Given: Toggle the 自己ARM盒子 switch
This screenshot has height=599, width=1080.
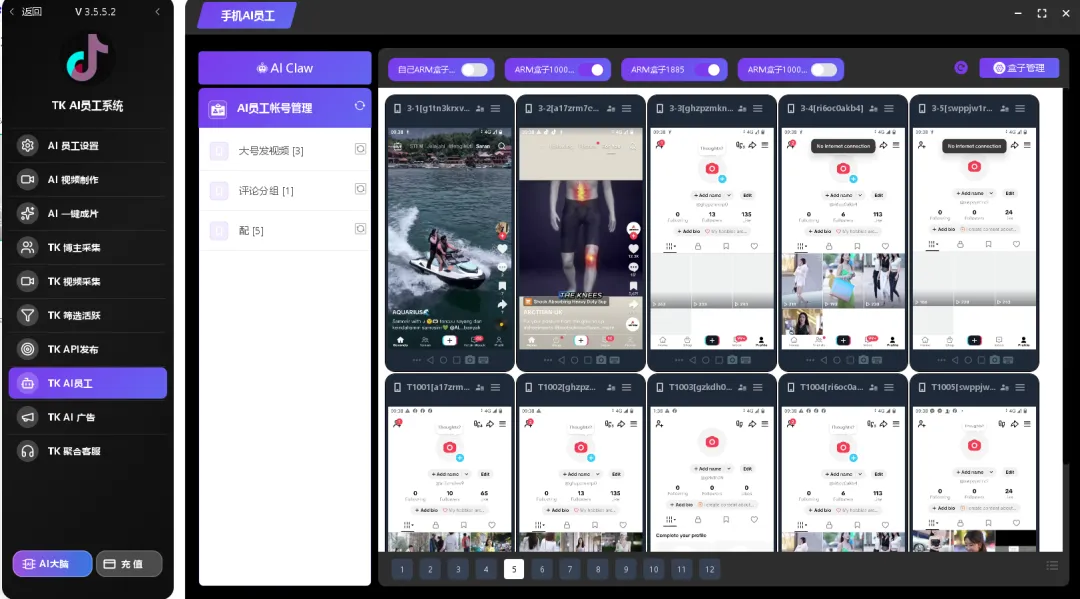Looking at the screenshot, I should tap(474, 70).
